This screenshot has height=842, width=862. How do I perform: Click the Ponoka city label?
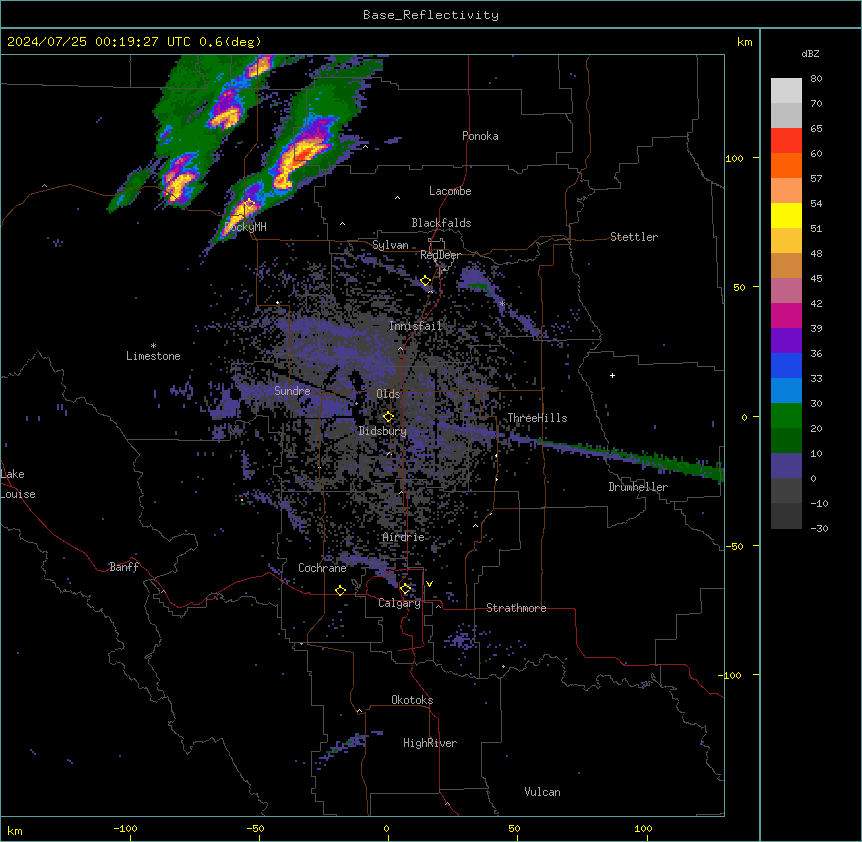click(x=480, y=136)
